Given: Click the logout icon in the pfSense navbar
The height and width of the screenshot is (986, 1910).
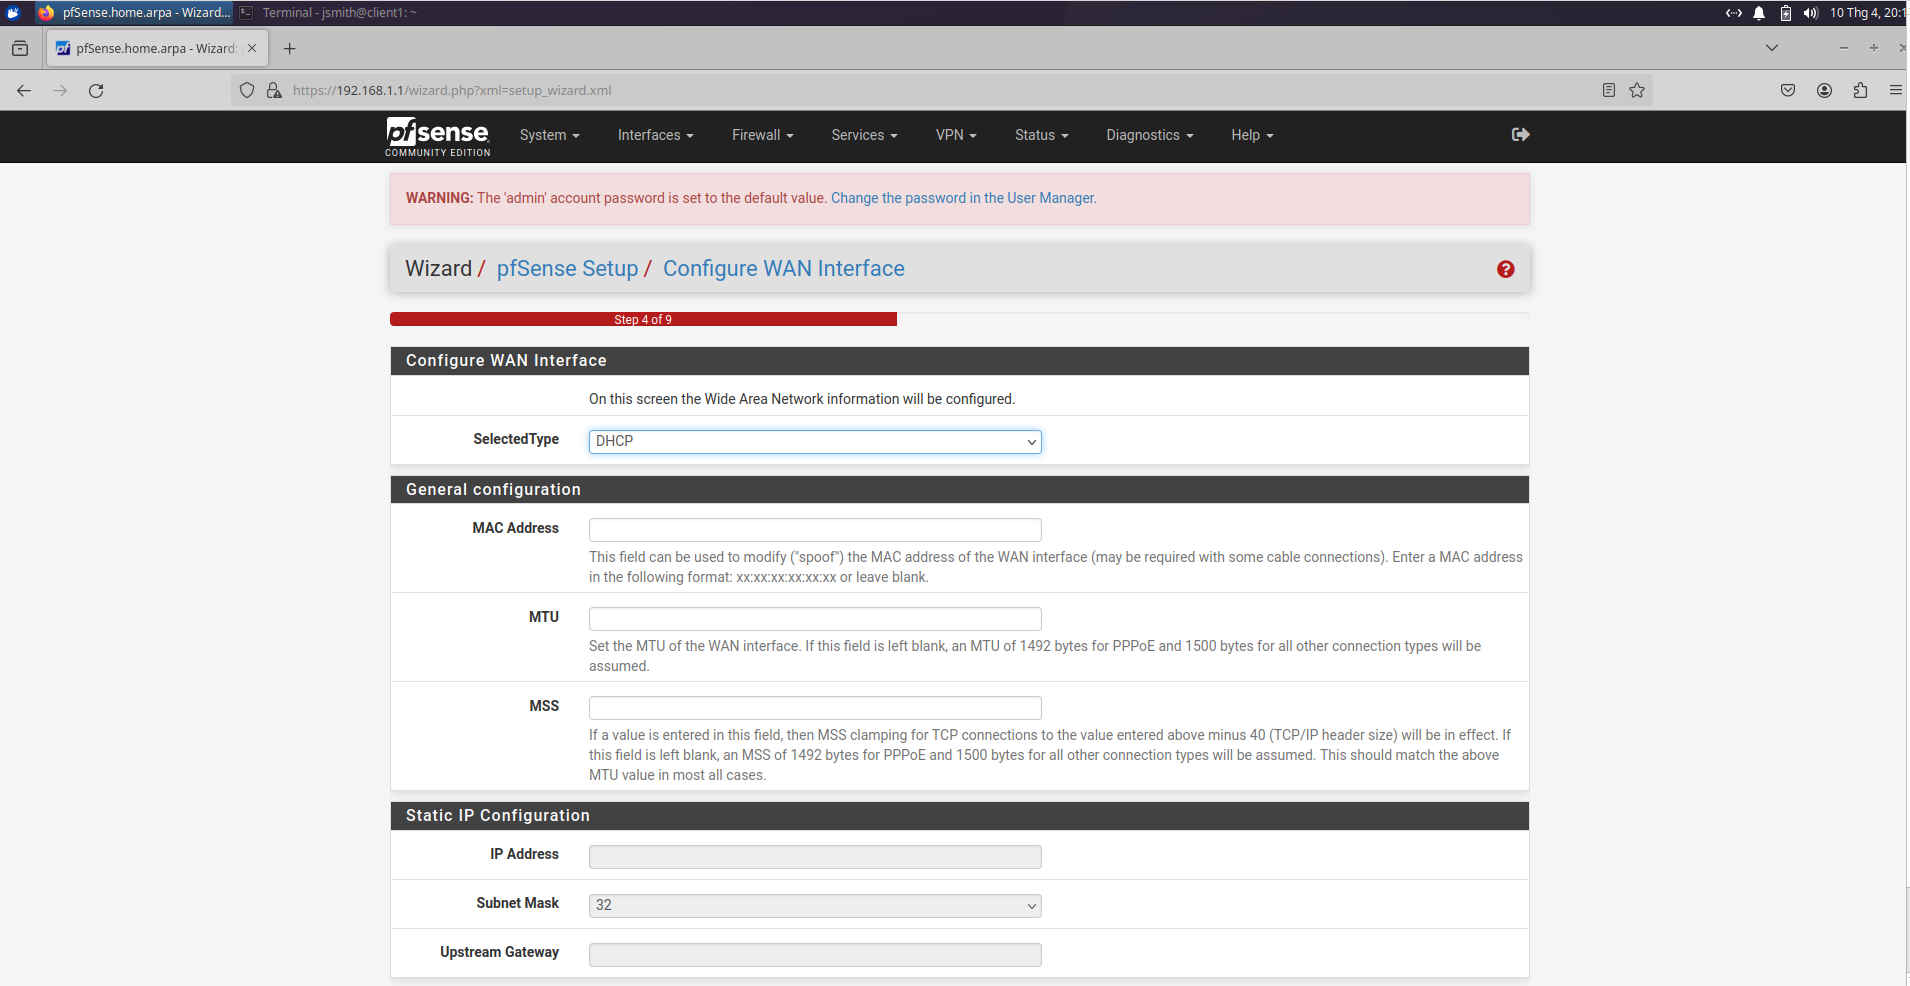Looking at the screenshot, I should pyautogui.click(x=1520, y=134).
